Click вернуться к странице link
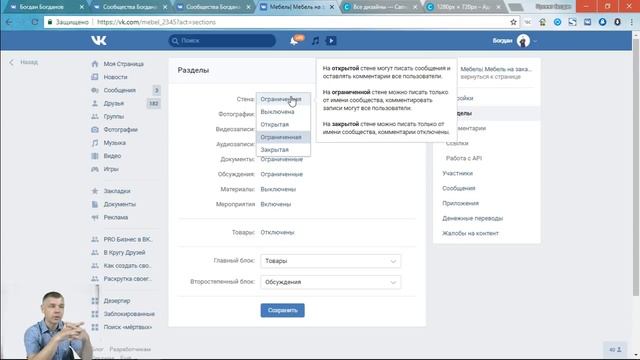The height and width of the screenshot is (360, 640). (491, 77)
